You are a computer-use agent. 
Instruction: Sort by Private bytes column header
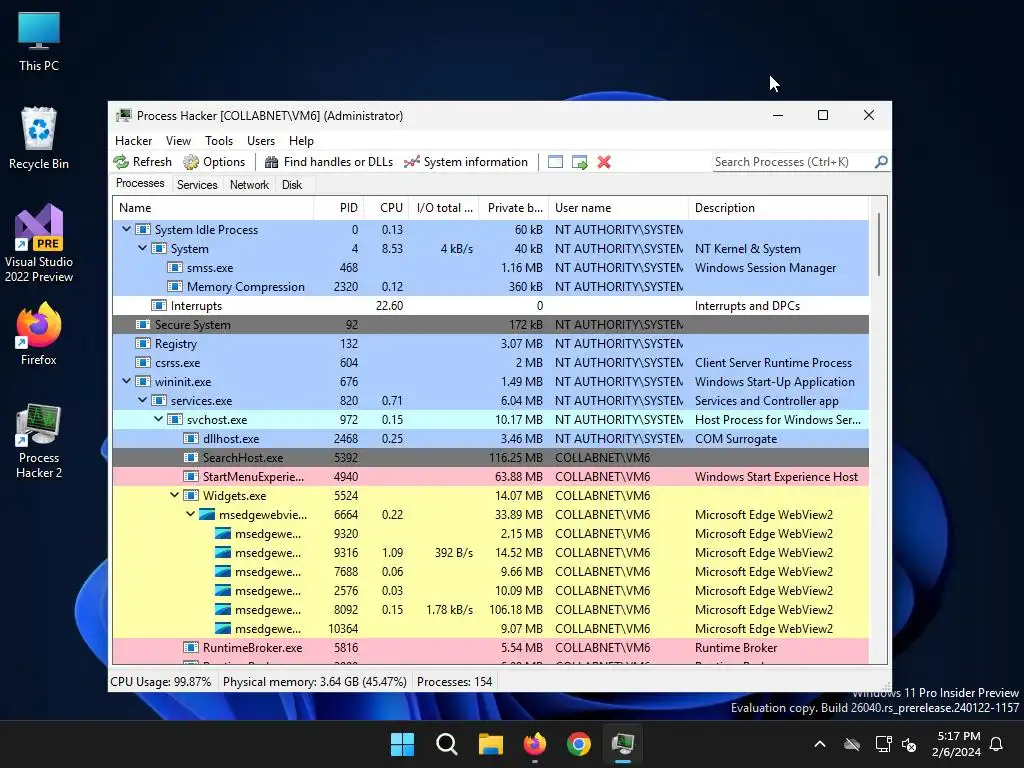pyautogui.click(x=514, y=208)
